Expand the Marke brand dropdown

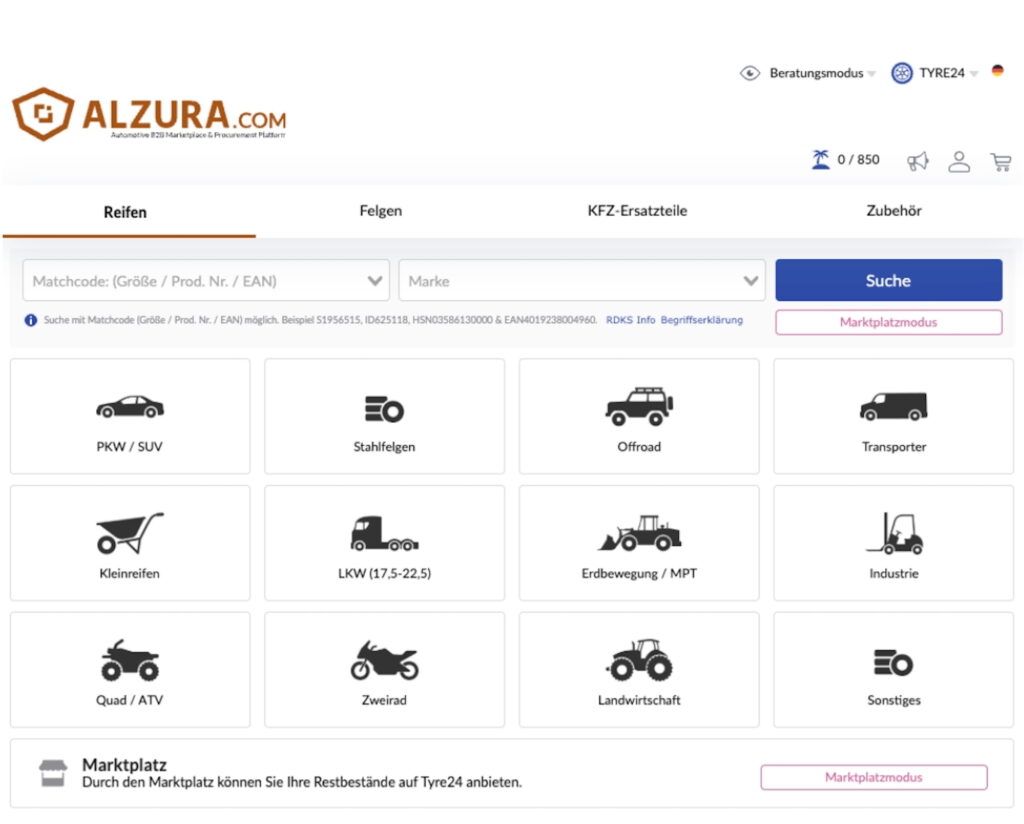coord(582,281)
